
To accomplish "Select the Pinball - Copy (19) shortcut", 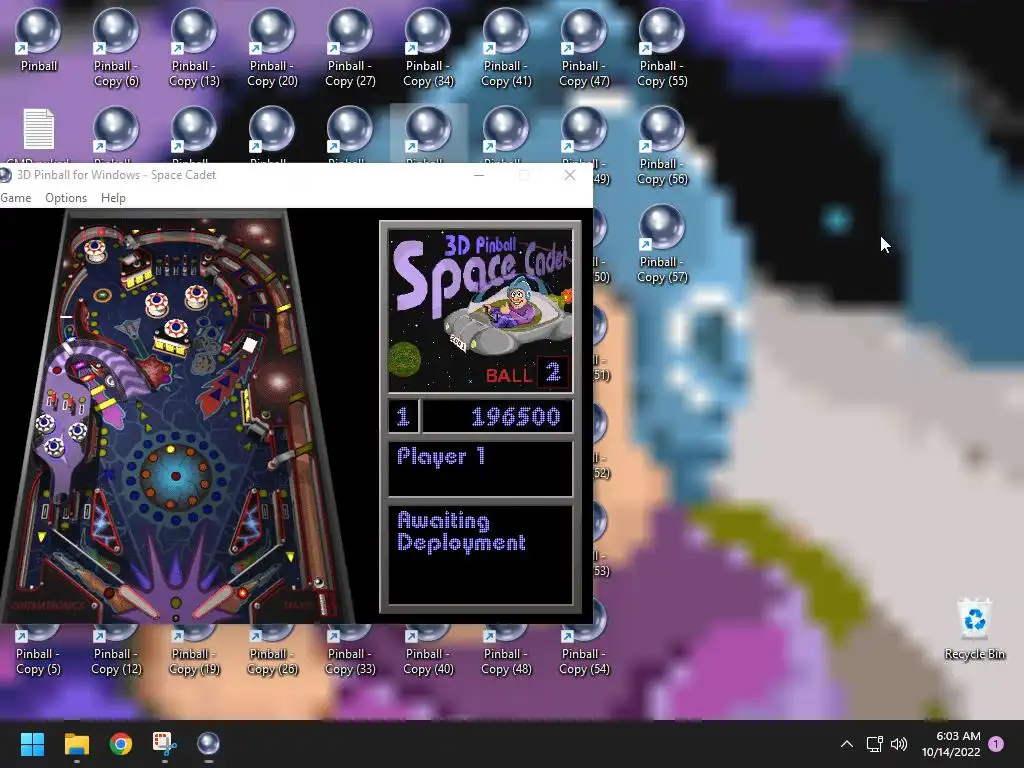I will point(194,650).
